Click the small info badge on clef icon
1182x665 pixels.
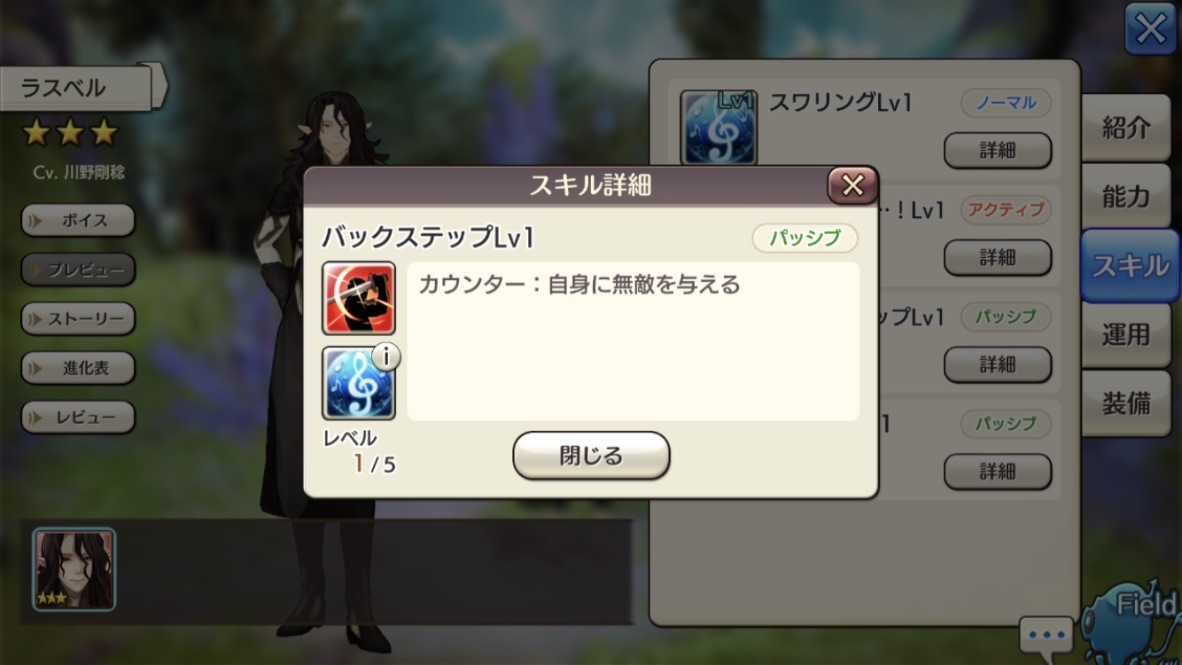pyautogui.click(x=386, y=356)
